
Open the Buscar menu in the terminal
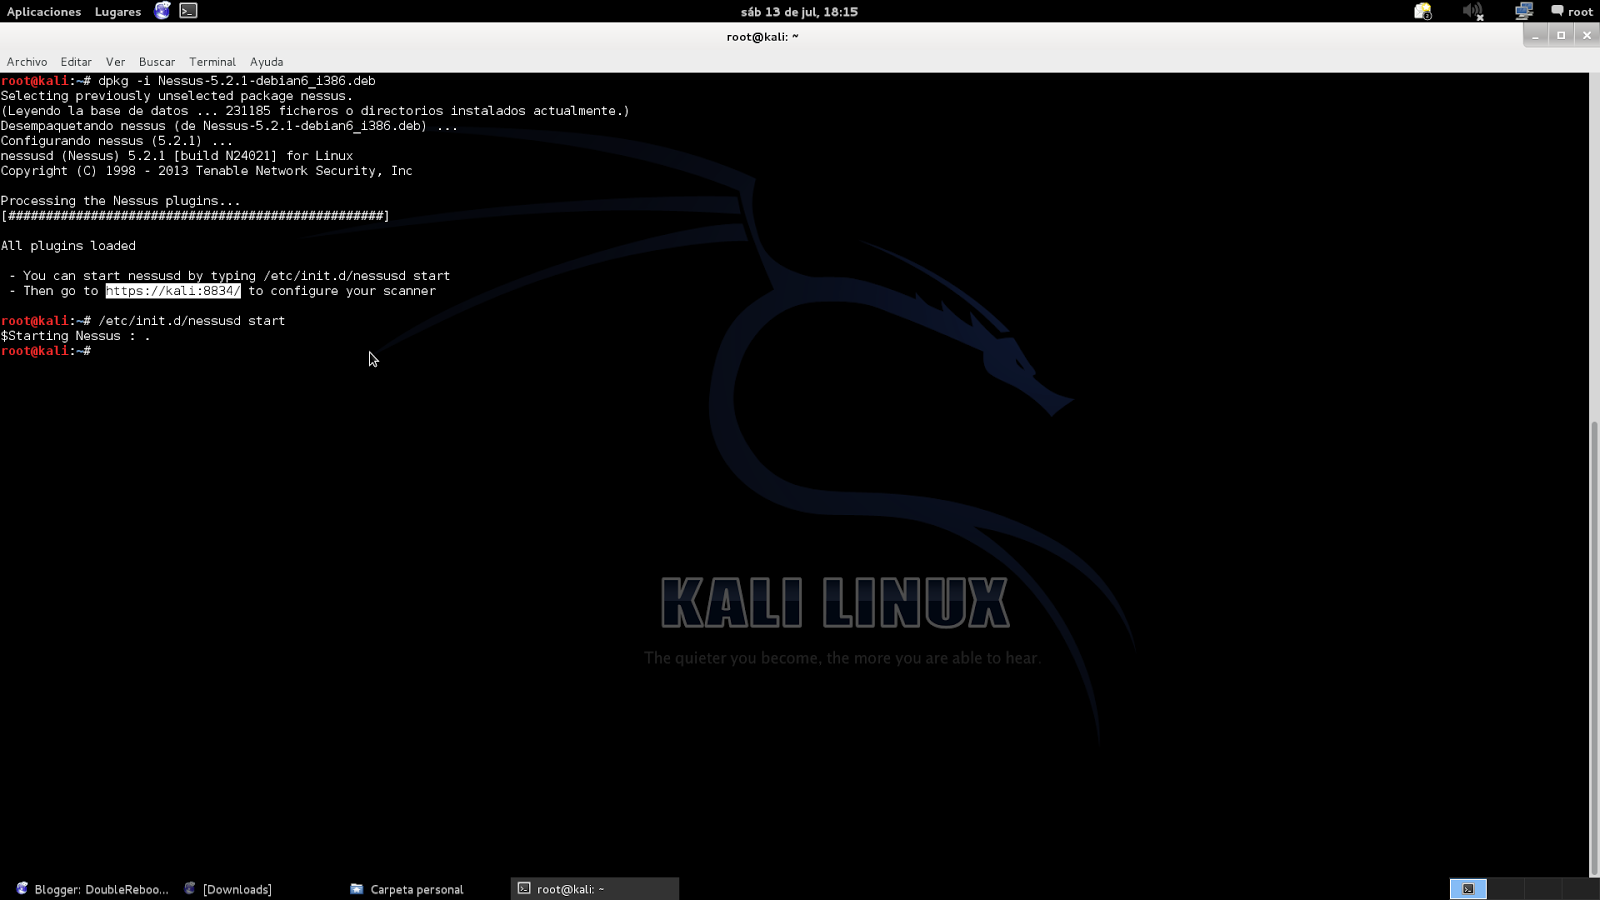157,62
